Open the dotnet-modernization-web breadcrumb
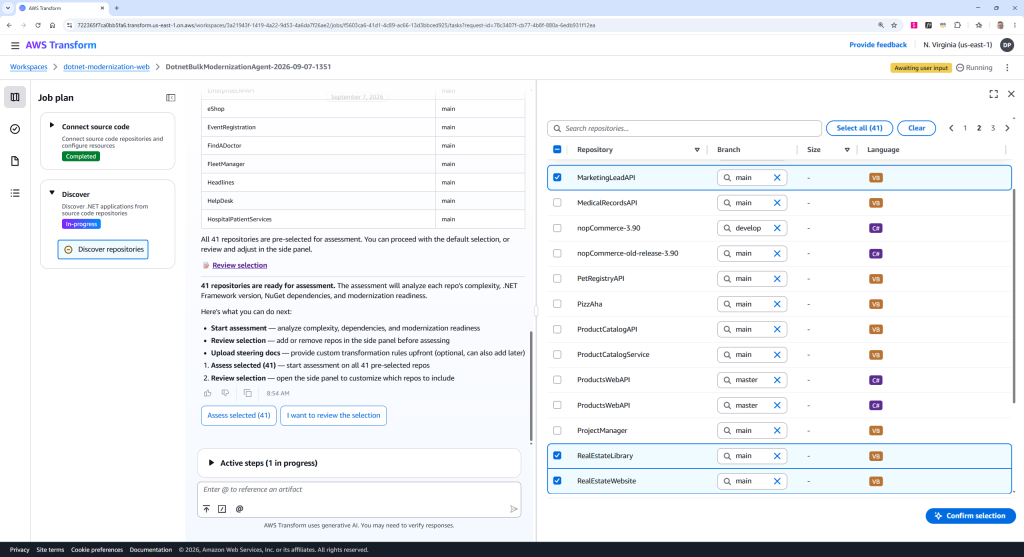The width and height of the screenshot is (1024, 557). (x=106, y=67)
